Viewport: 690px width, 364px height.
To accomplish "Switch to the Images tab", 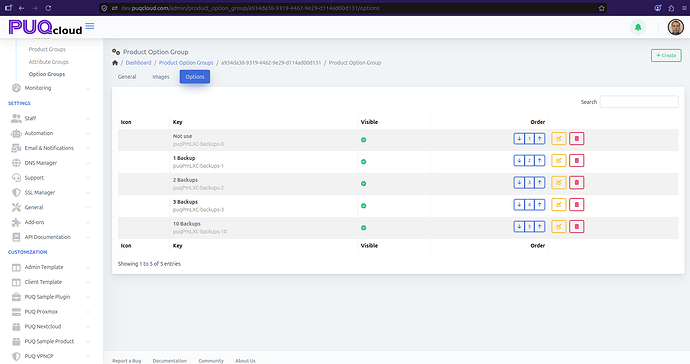I will (x=161, y=77).
